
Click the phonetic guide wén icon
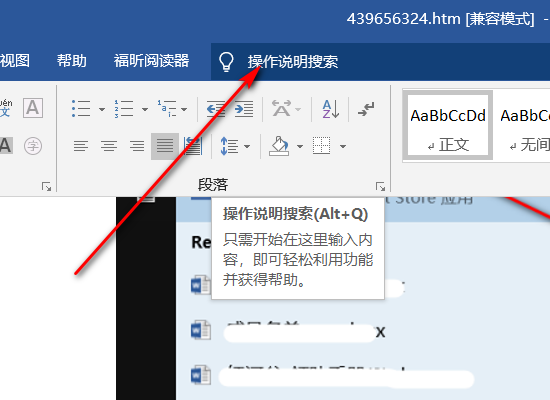click(6, 108)
